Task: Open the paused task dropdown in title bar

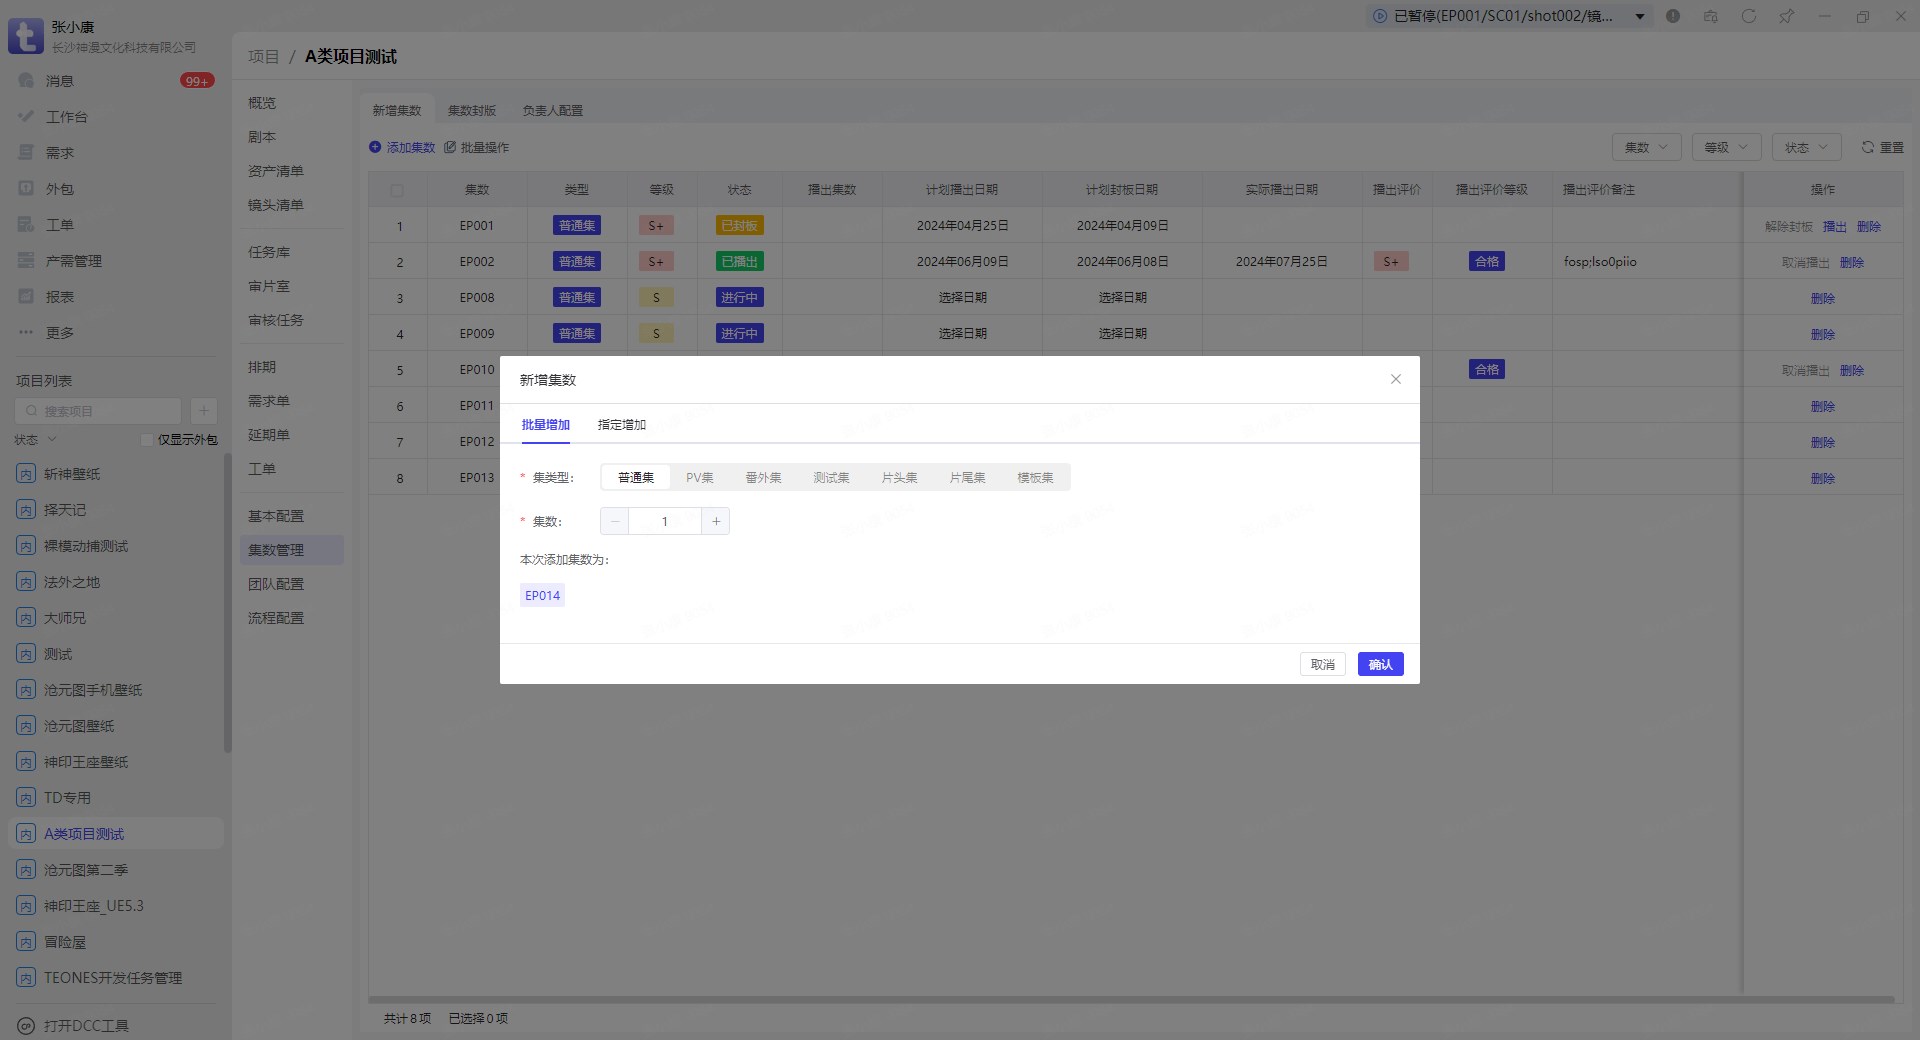Action: coord(1640,16)
